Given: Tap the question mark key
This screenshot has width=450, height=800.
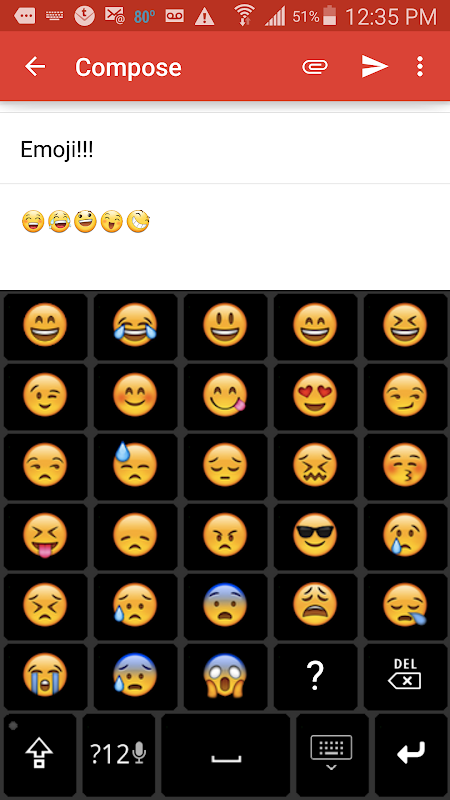Looking at the screenshot, I should pos(315,676).
